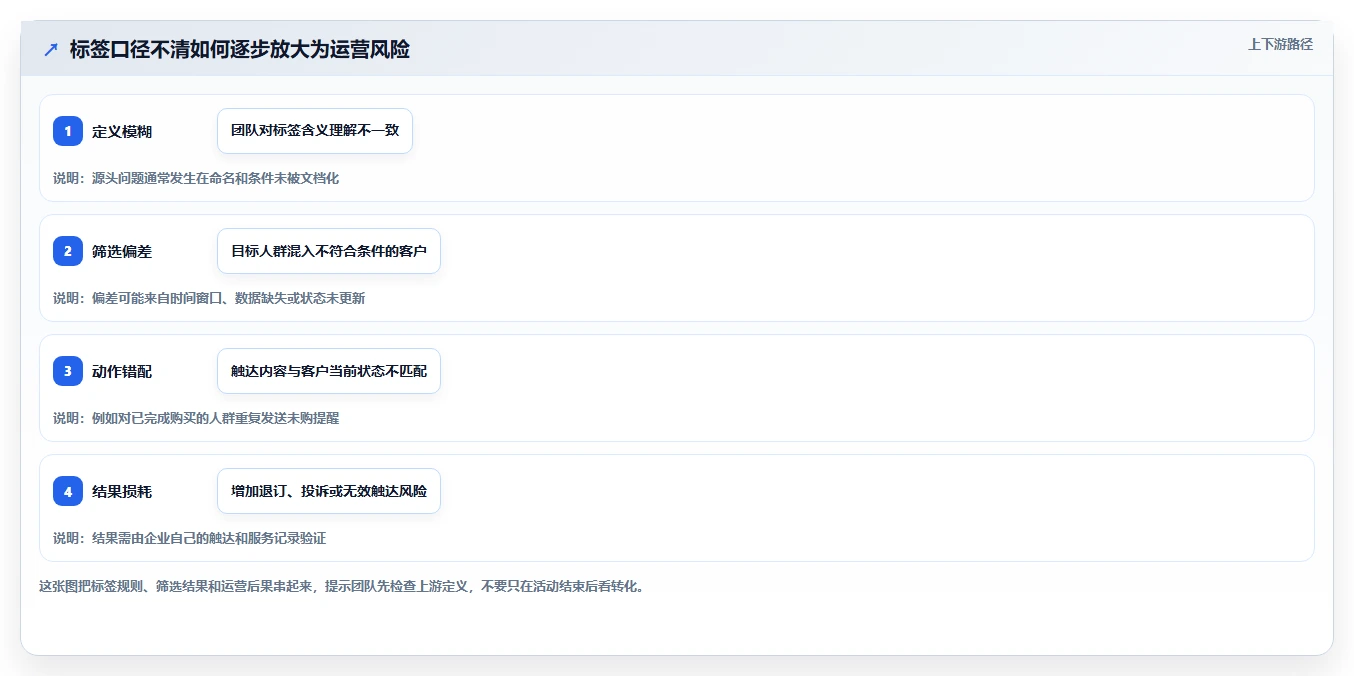Select step number 2 badge
The height and width of the screenshot is (676, 1354).
coord(68,251)
